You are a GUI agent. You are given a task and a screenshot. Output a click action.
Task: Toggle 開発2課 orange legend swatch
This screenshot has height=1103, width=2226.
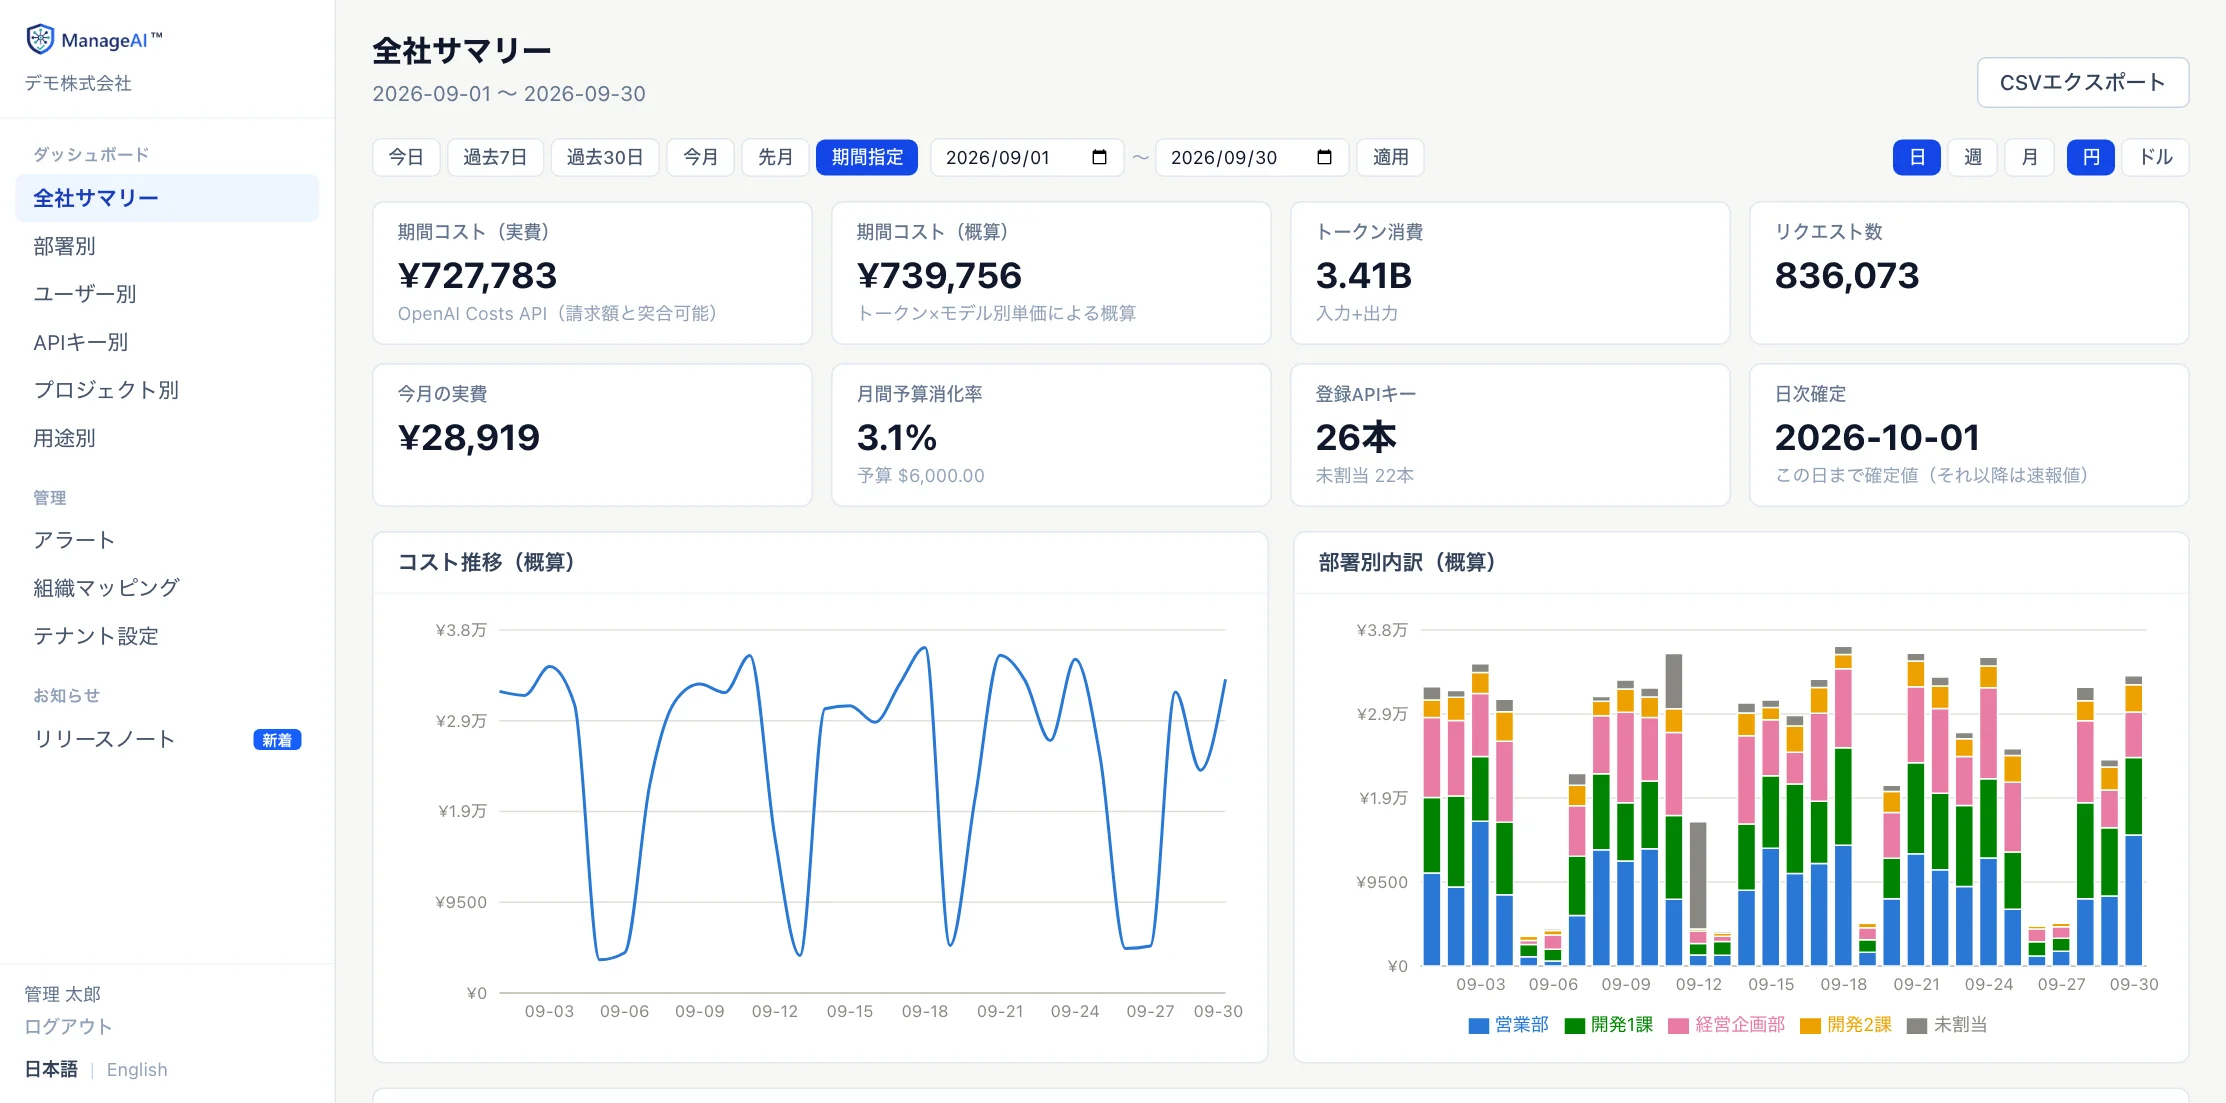coord(1810,1025)
